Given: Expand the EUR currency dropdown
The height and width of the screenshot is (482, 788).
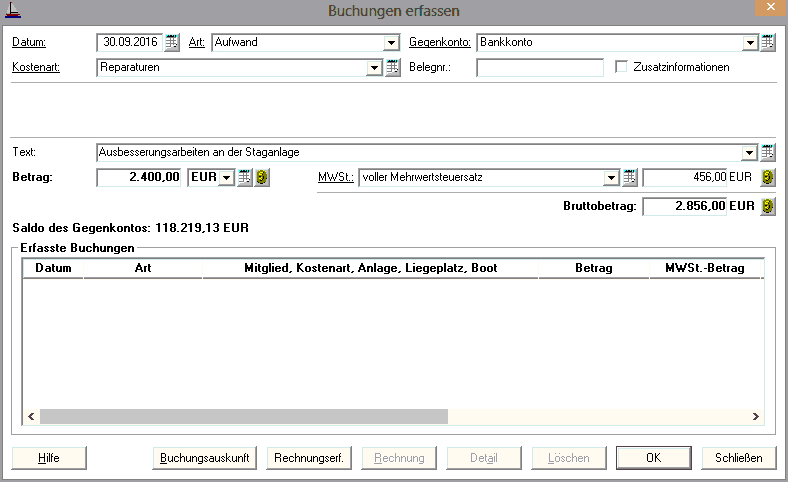Looking at the screenshot, I should click(x=226, y=178).
